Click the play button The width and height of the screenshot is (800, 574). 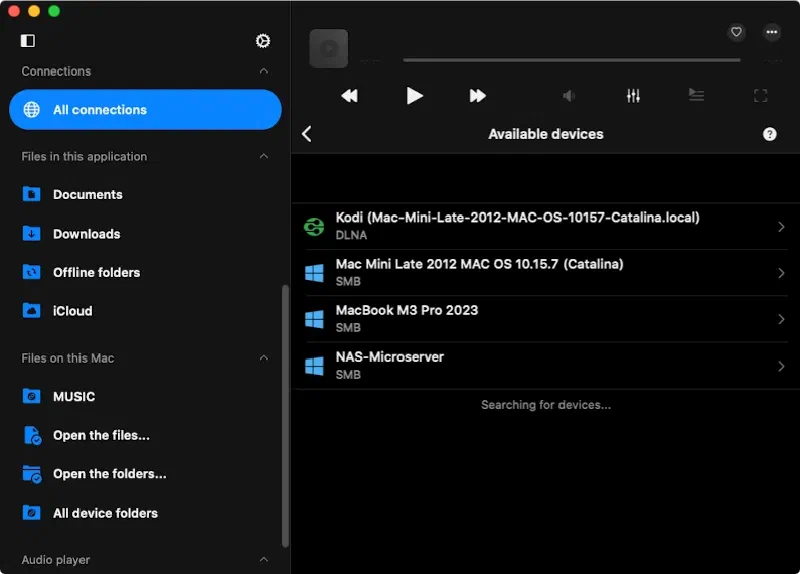tap(414, 96)
